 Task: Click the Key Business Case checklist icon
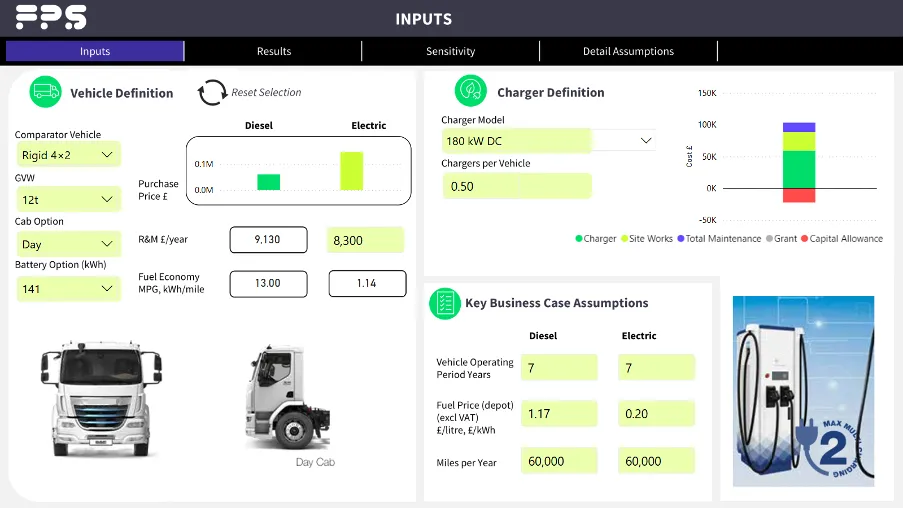coord(445,303)
